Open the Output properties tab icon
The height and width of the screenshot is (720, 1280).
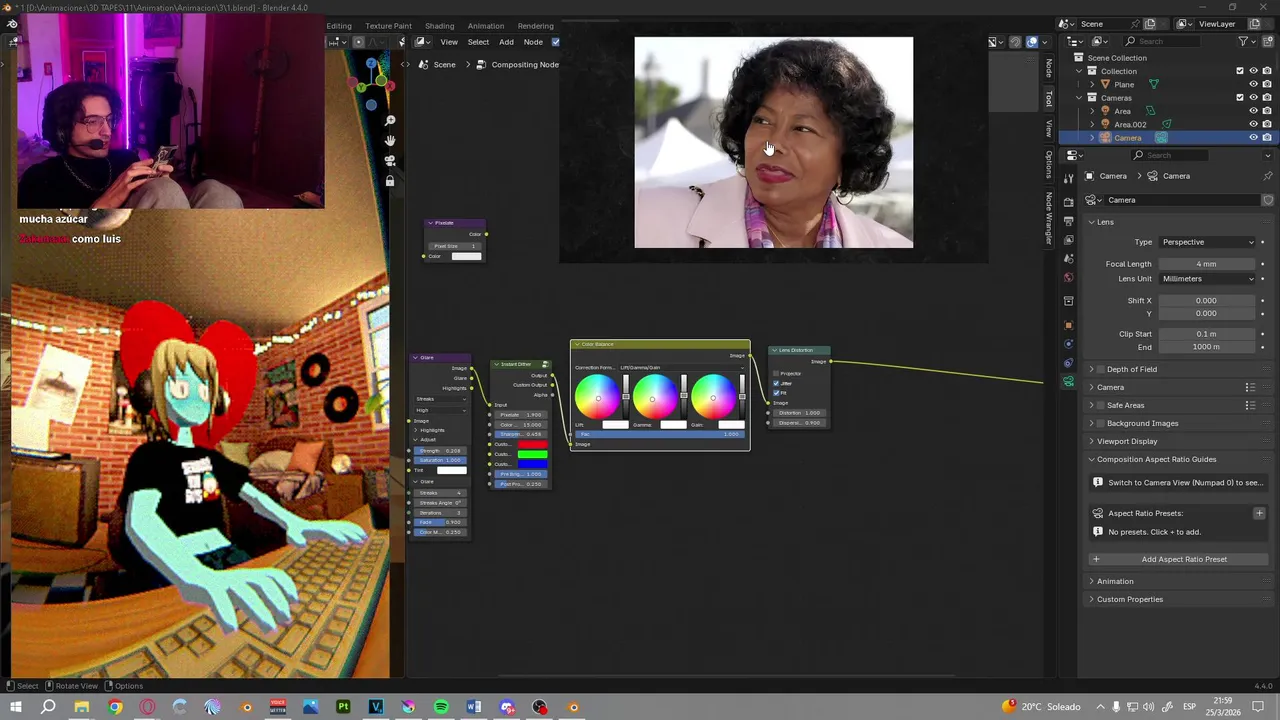click(1068, 221)
